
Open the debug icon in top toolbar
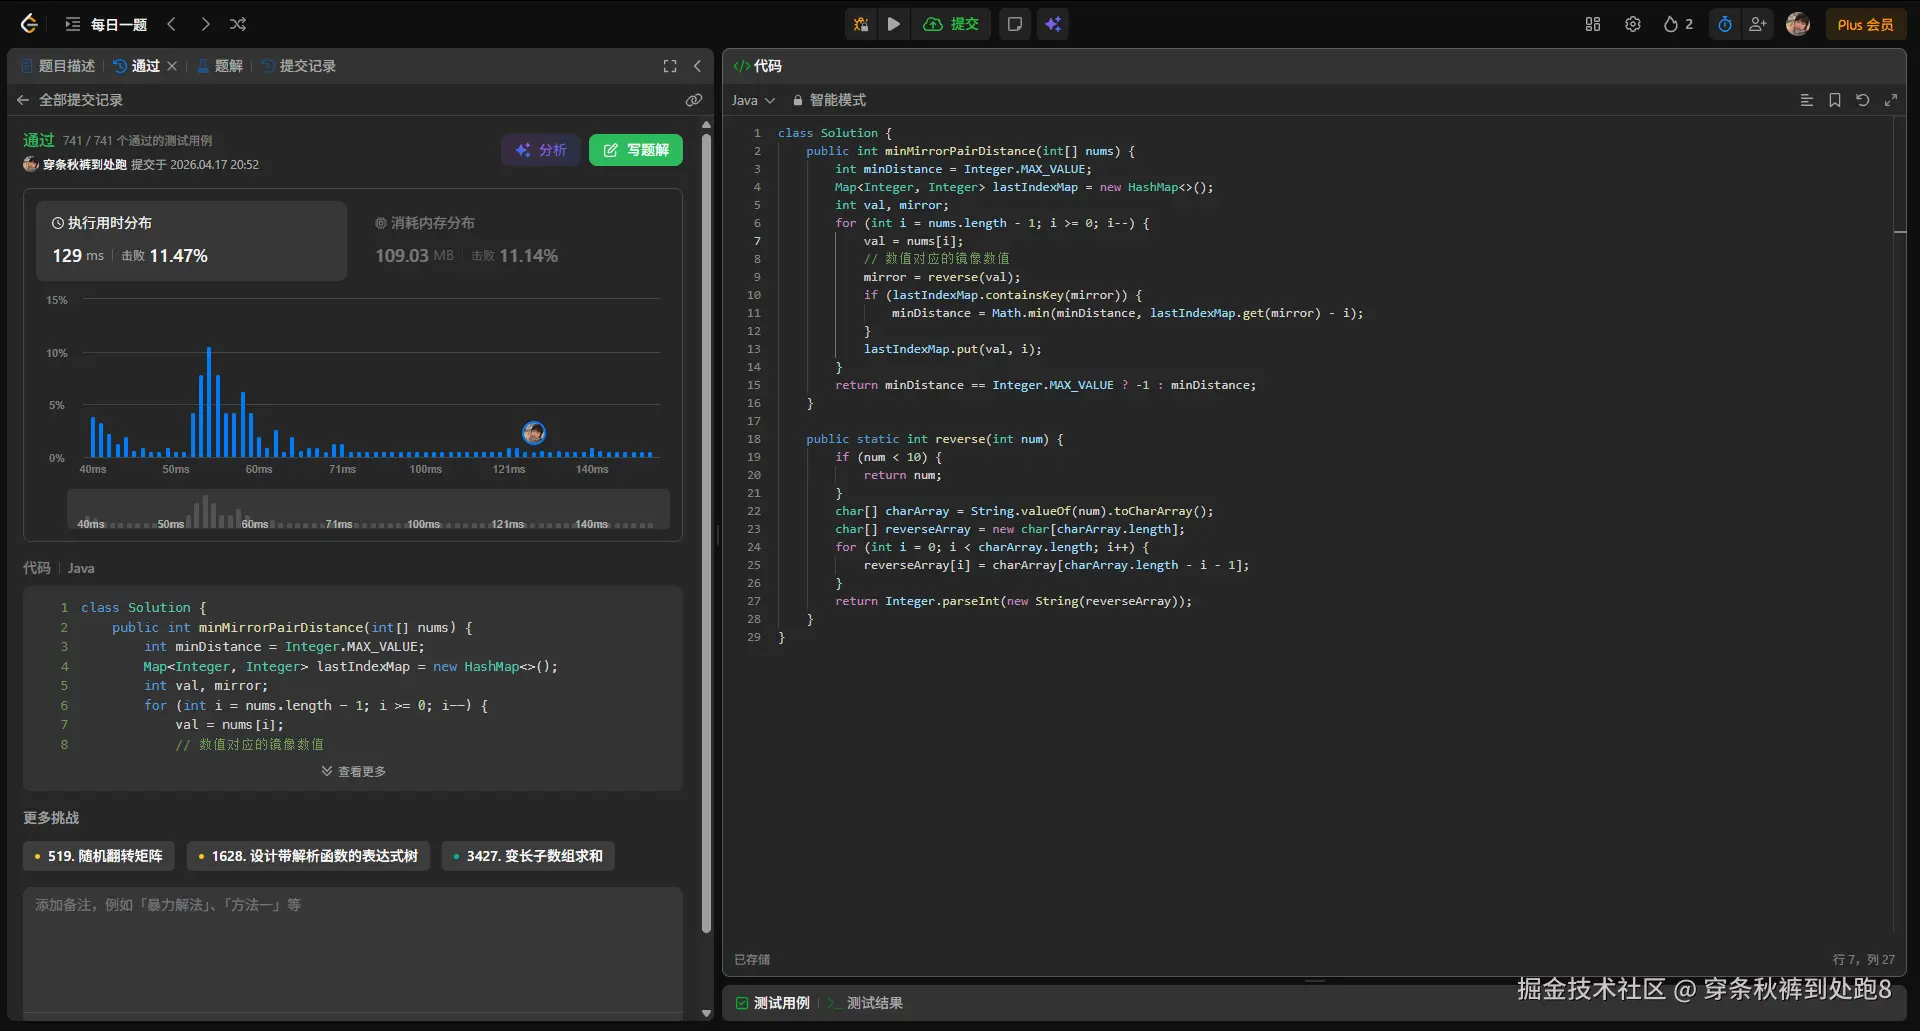pos(860,24)
